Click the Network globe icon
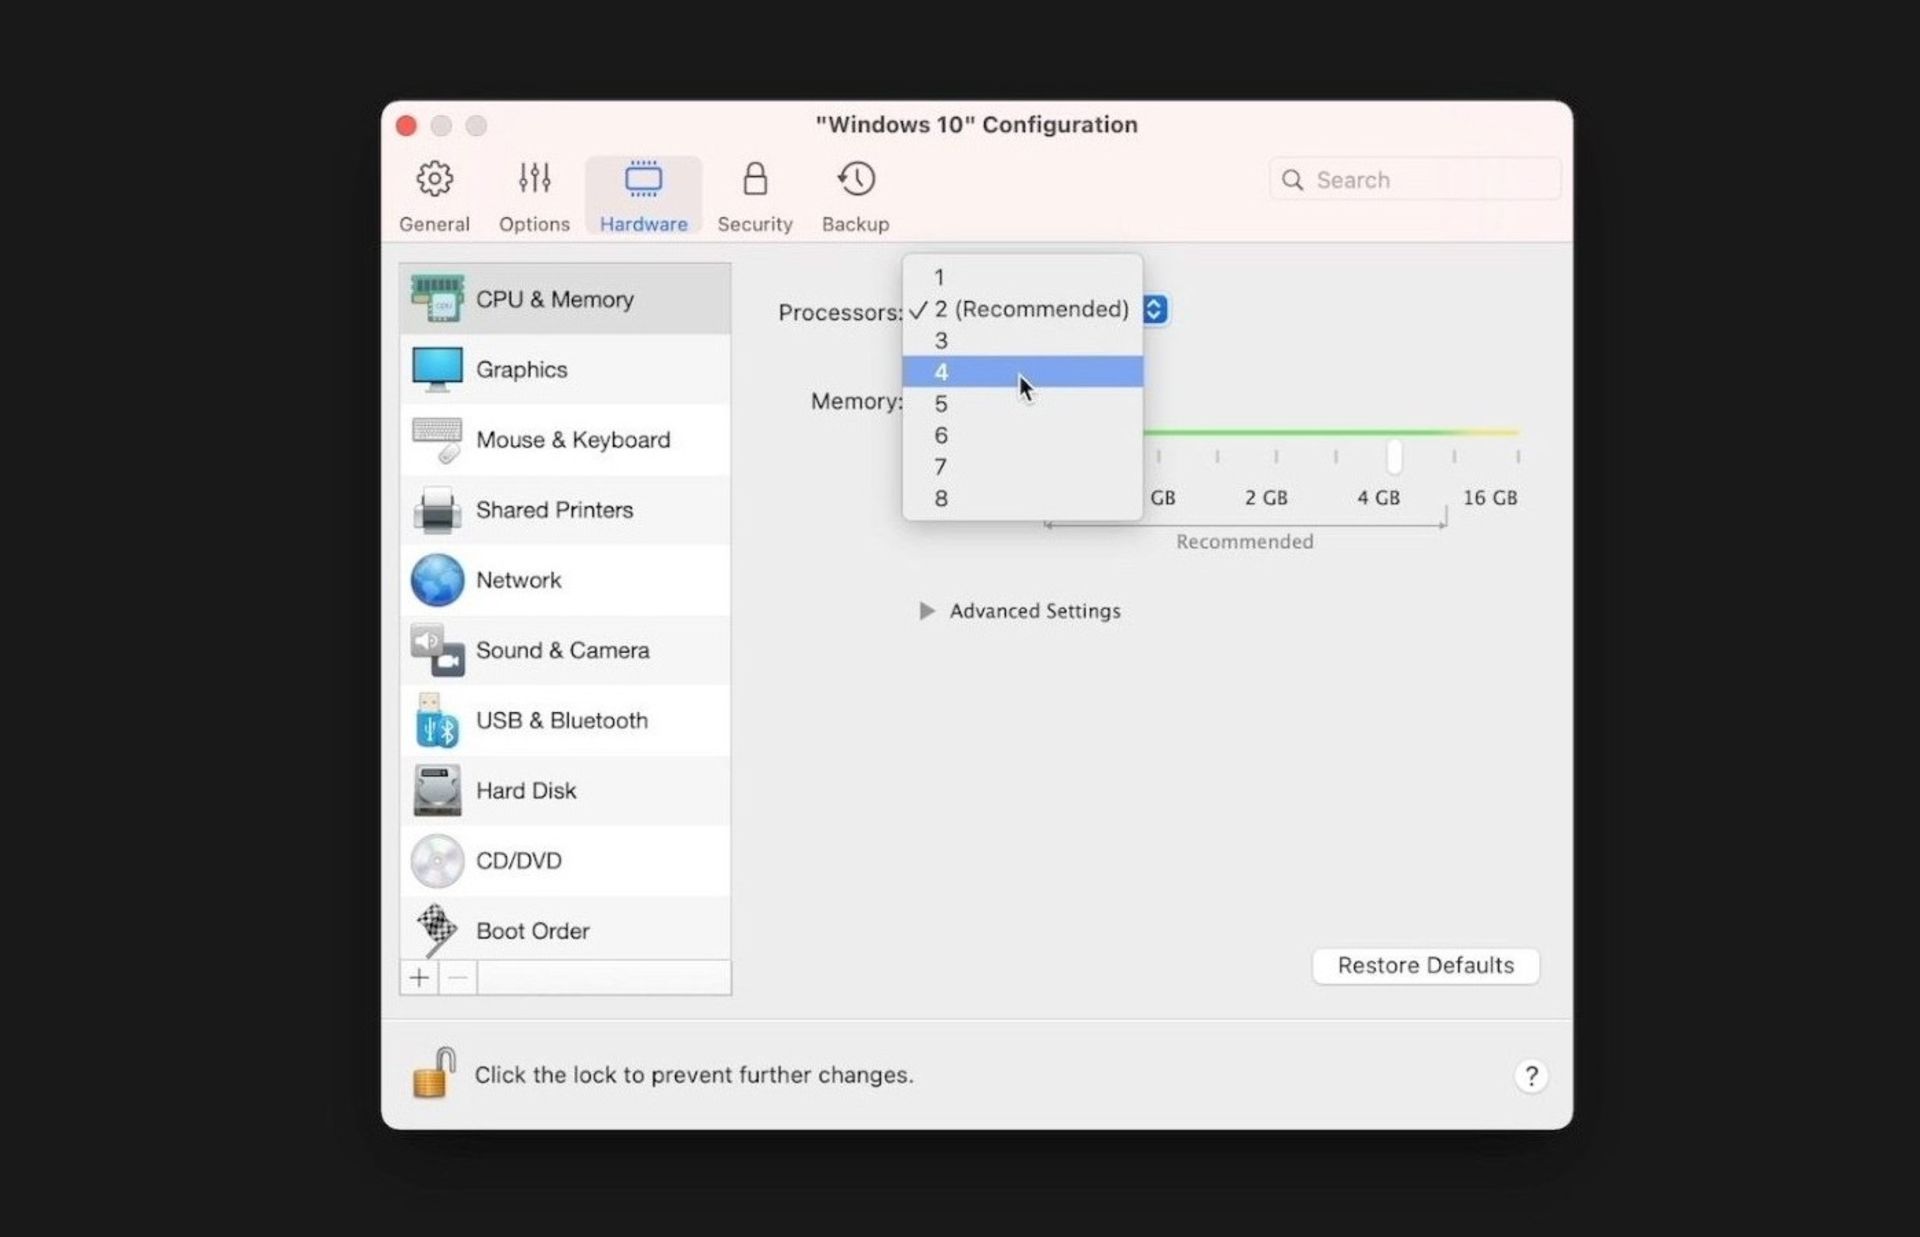 coord(437,580)
